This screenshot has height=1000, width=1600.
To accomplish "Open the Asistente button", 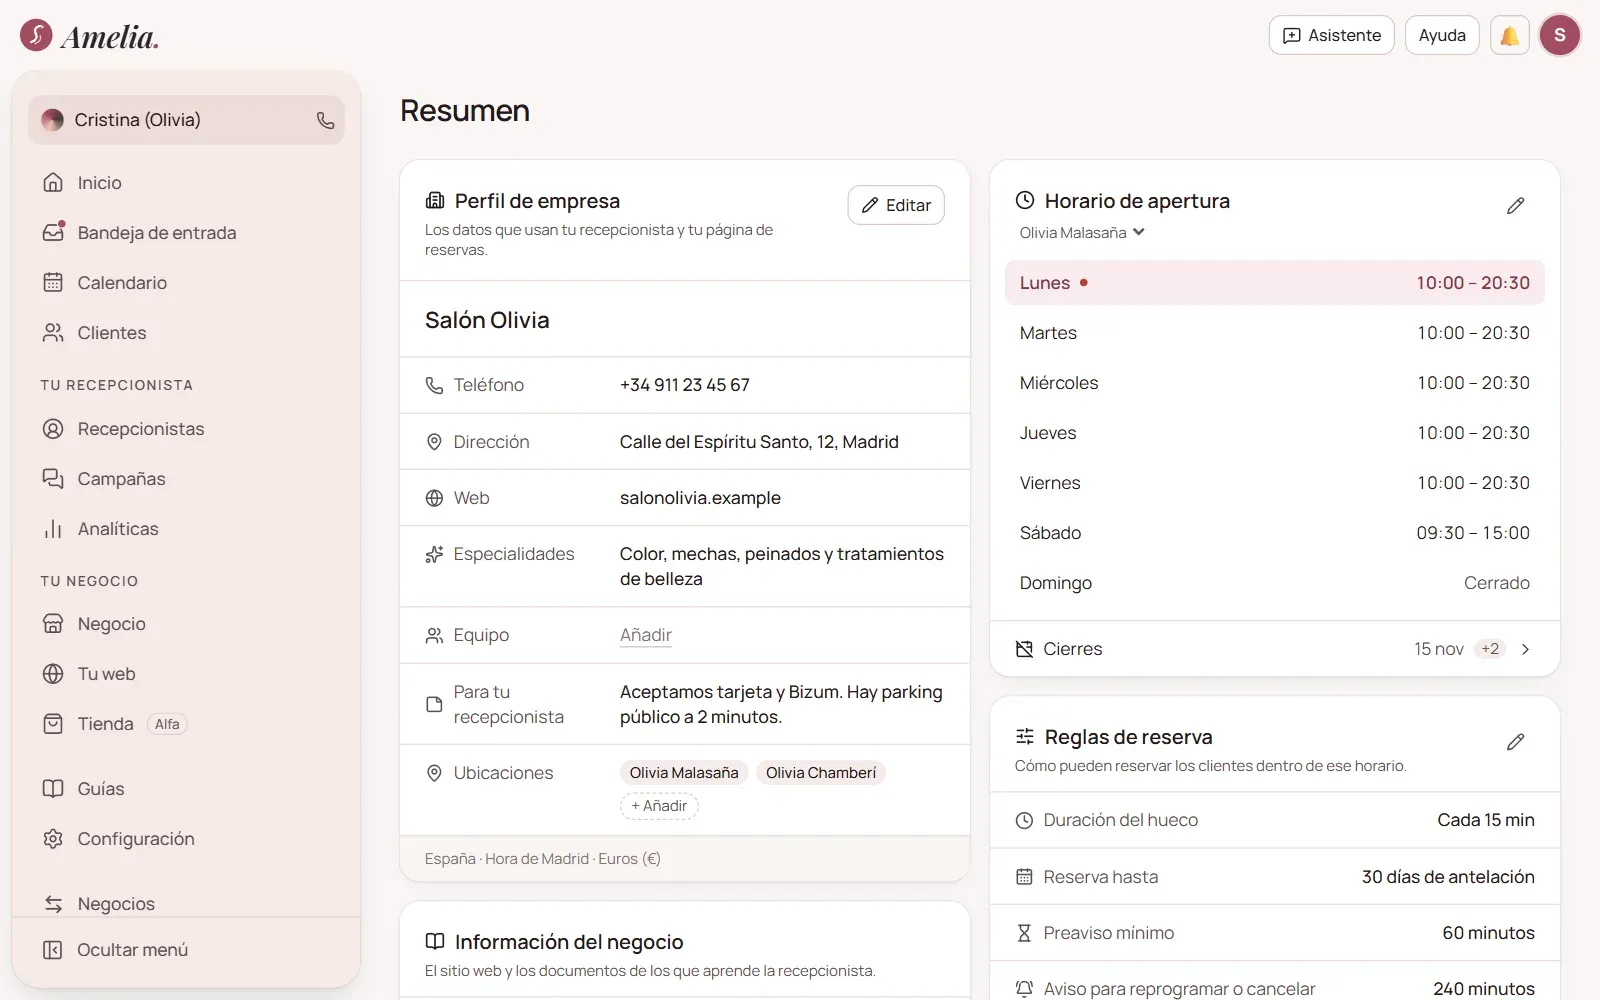I will click(1332, 36).
